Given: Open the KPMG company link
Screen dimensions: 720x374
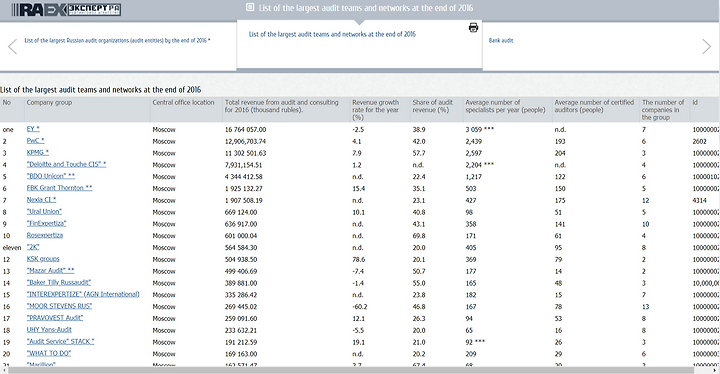Looking at the screenshot, I should pos(38,153).
